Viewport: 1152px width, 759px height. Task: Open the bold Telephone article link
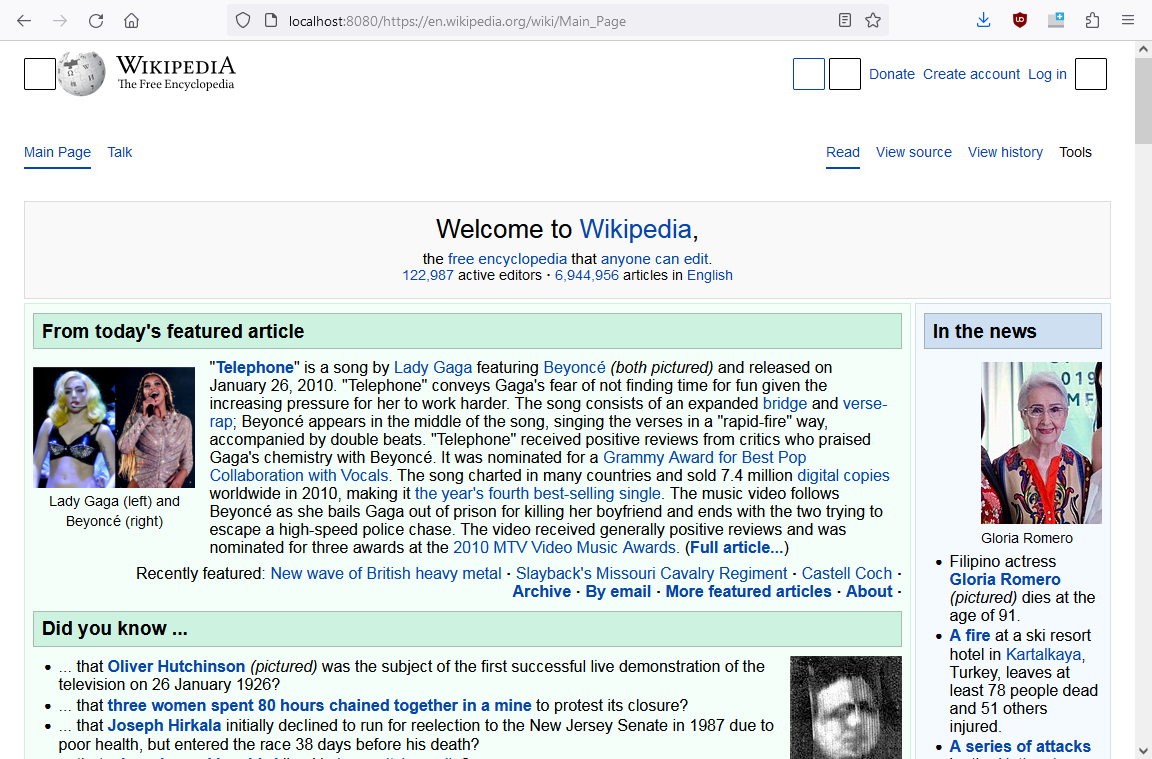click(x=255, y=367)
